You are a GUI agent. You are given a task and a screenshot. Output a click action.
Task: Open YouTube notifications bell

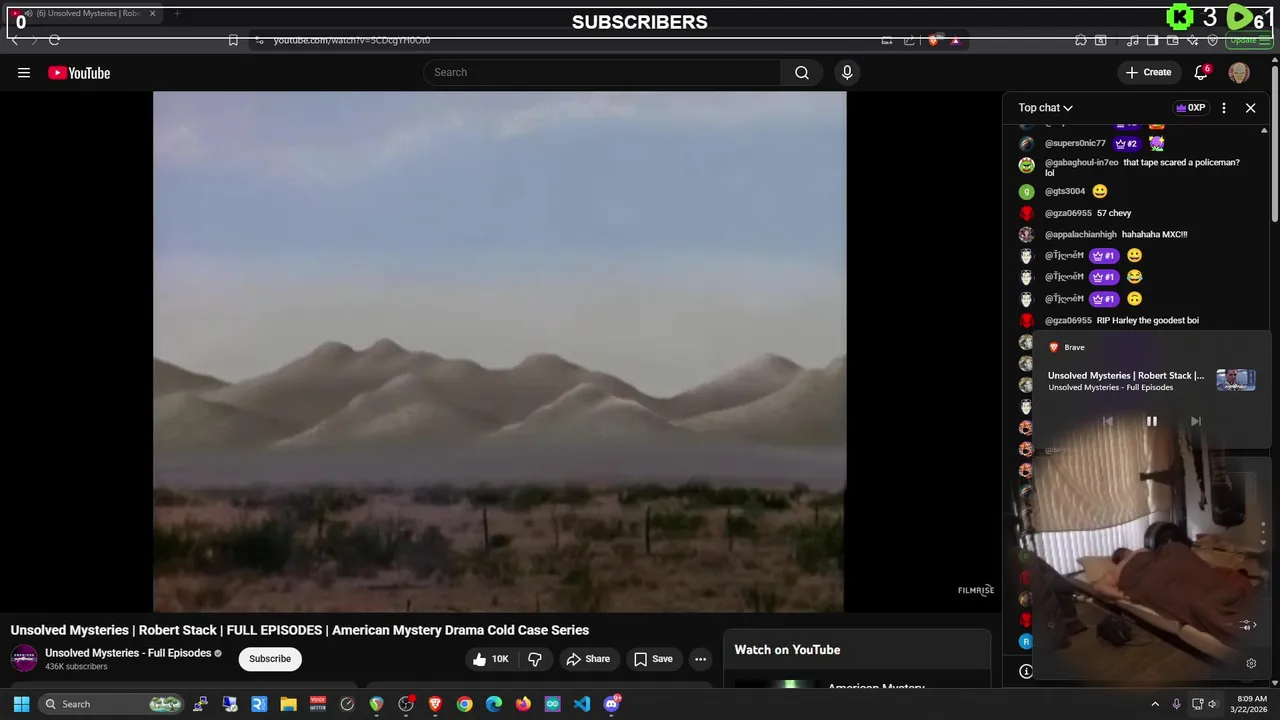(1202, 72)
